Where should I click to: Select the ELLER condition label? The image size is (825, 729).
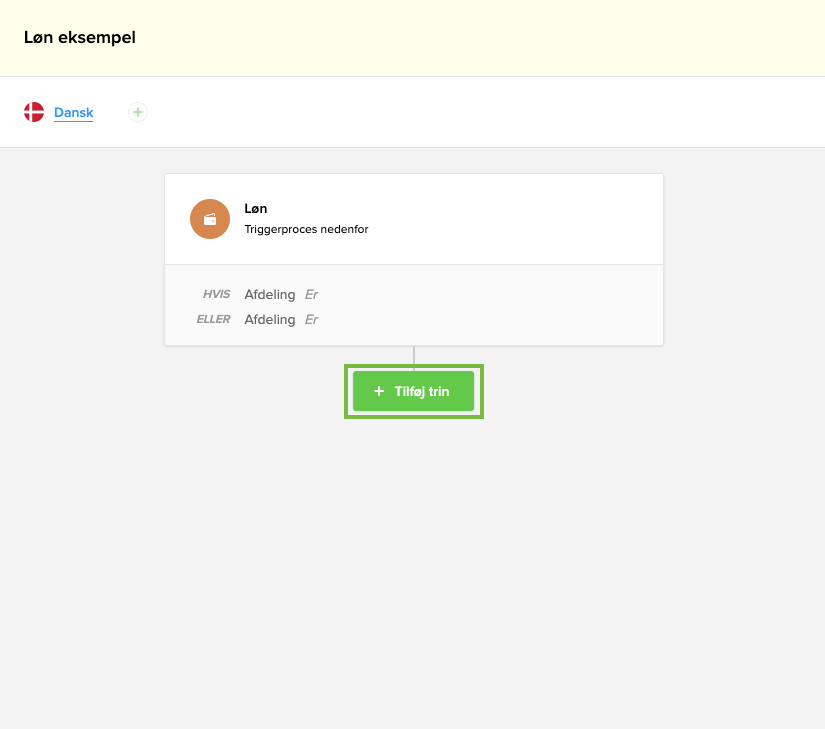coord(213,320)
